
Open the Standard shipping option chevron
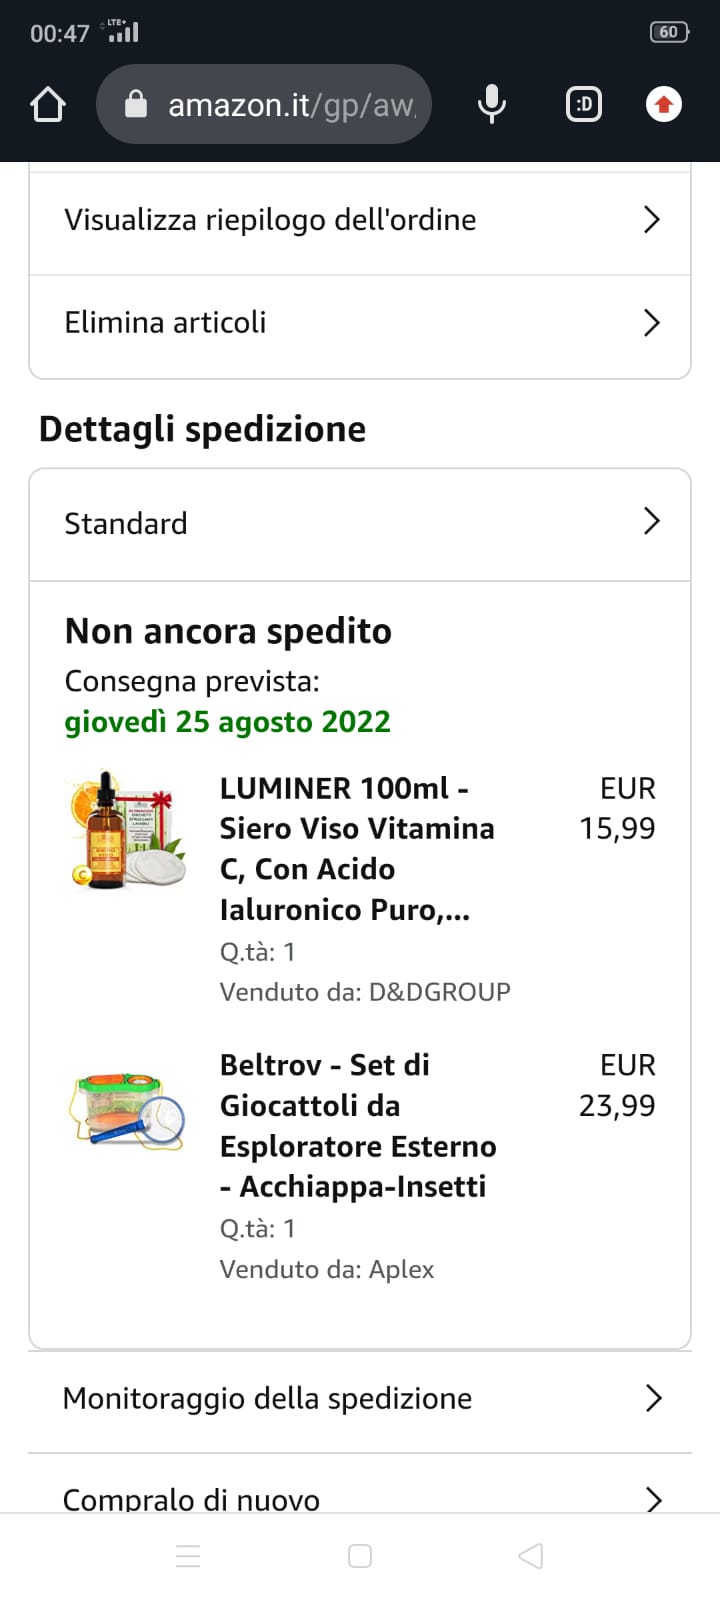tap(652, 521)
